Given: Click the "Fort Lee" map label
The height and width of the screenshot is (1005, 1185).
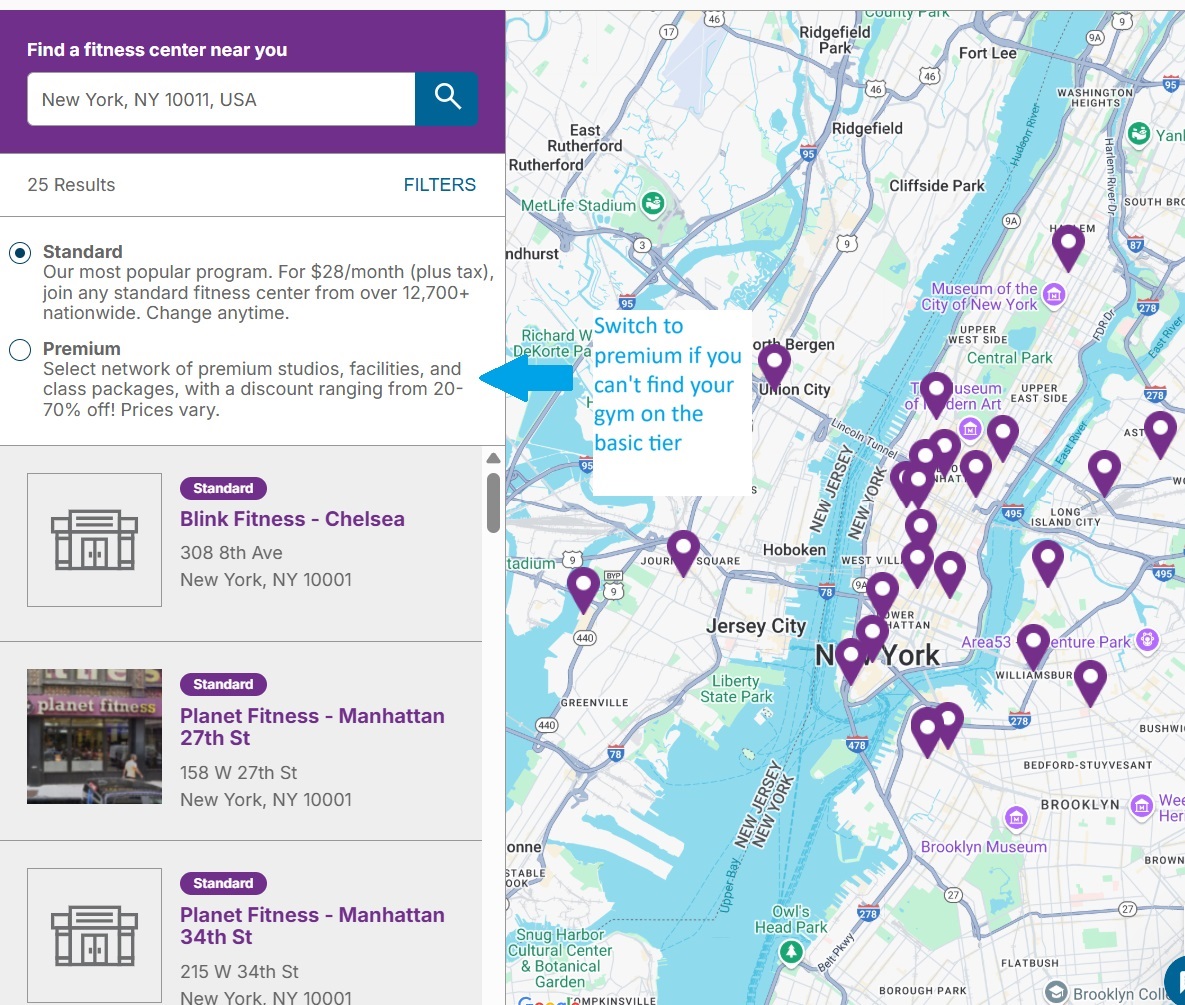Looking at the screenshot, I should pyautogui.click(x=988, y=53).
